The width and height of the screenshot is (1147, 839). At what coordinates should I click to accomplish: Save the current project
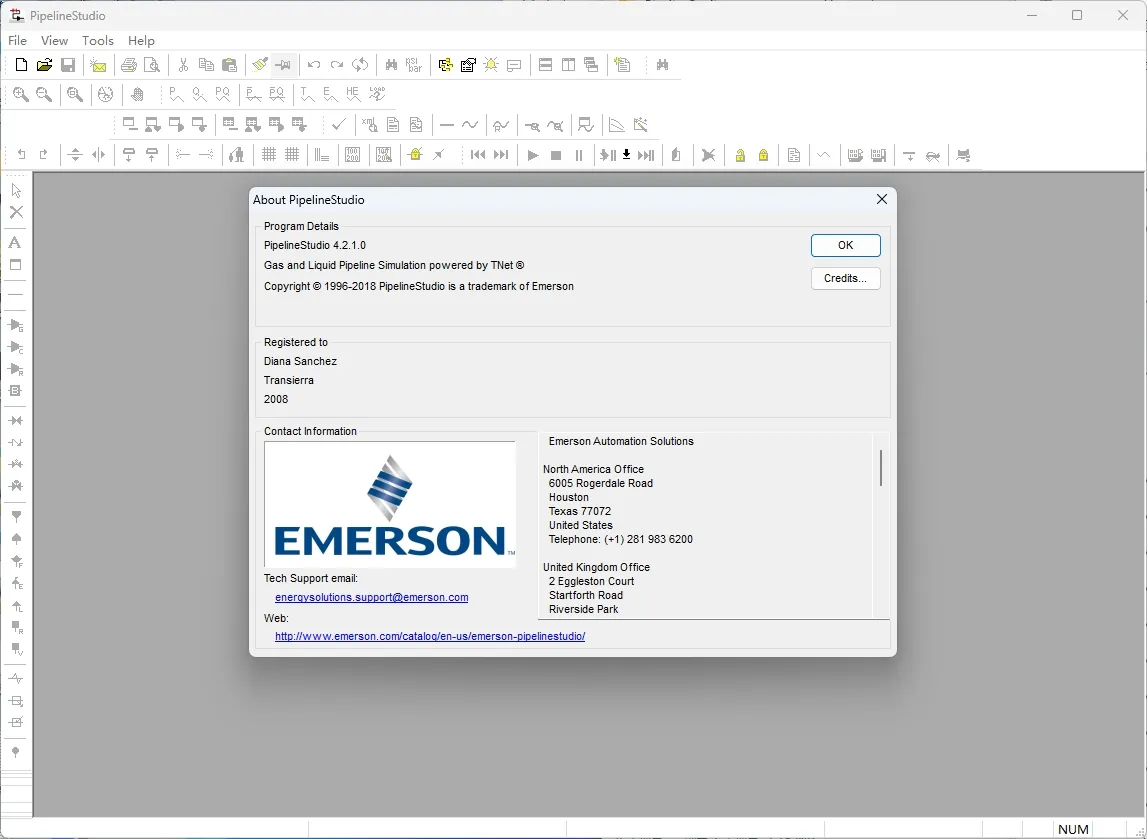click(x=68, y=64)
